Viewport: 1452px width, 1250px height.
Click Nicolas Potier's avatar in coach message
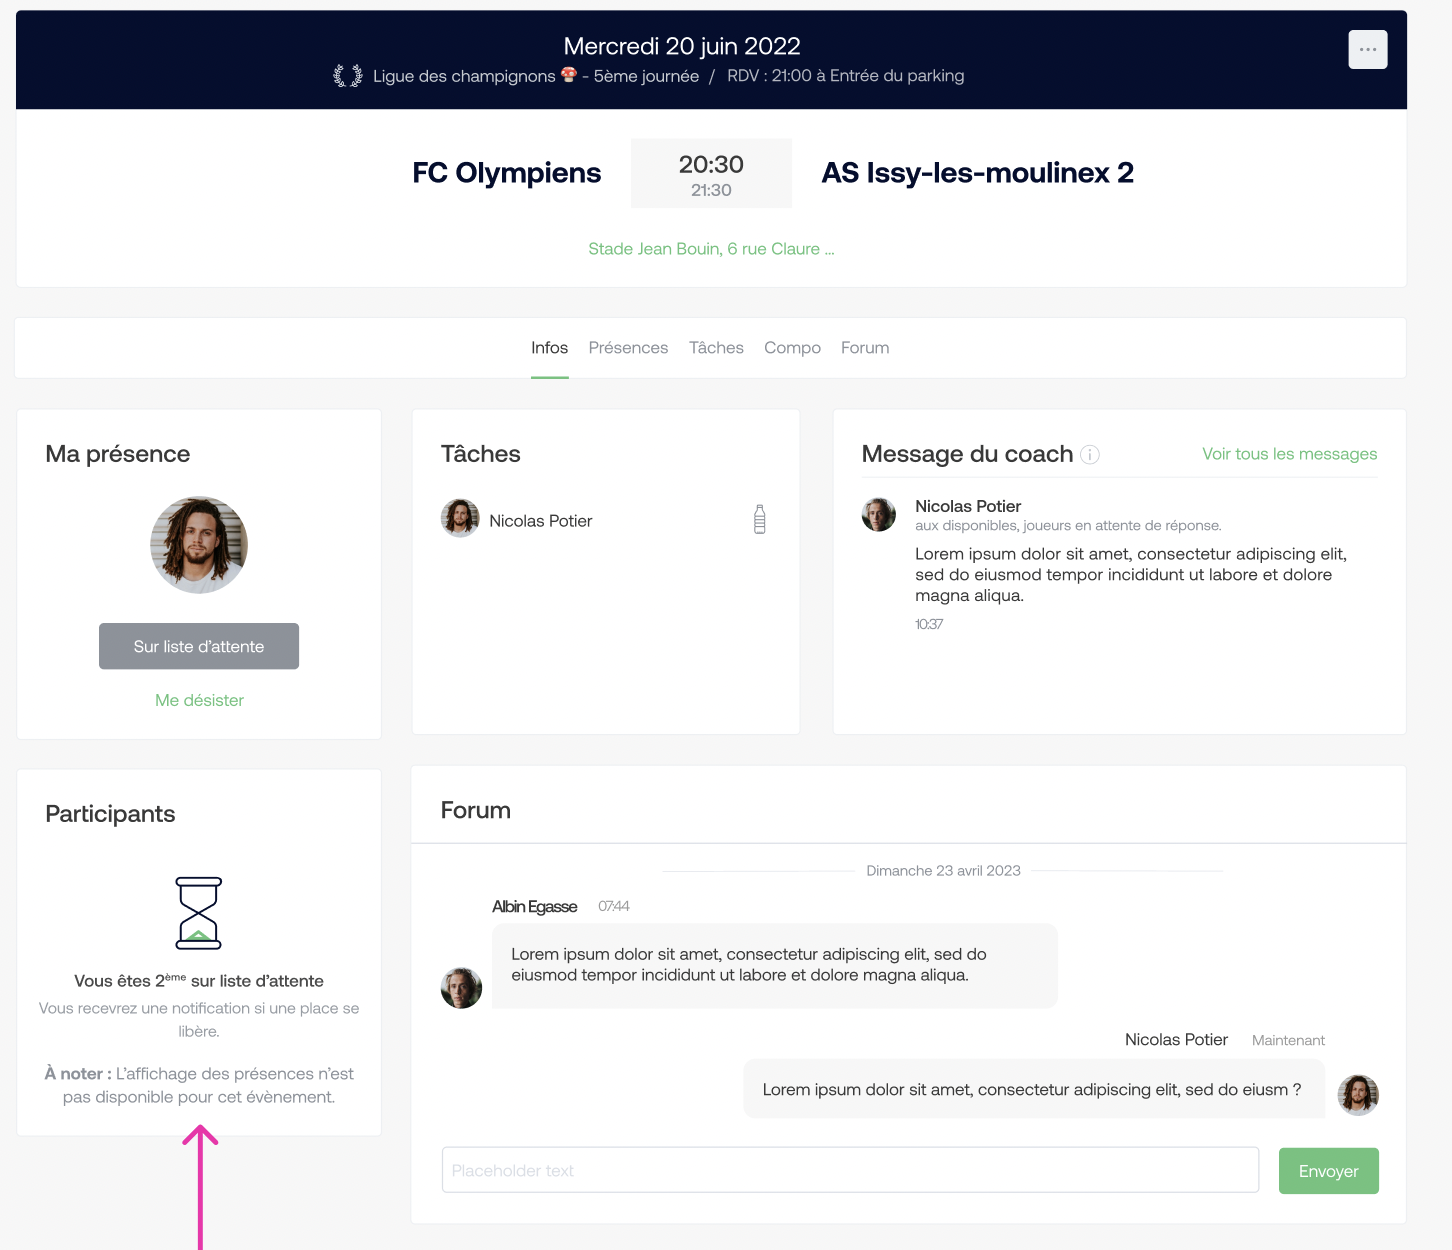pos(879,514)
